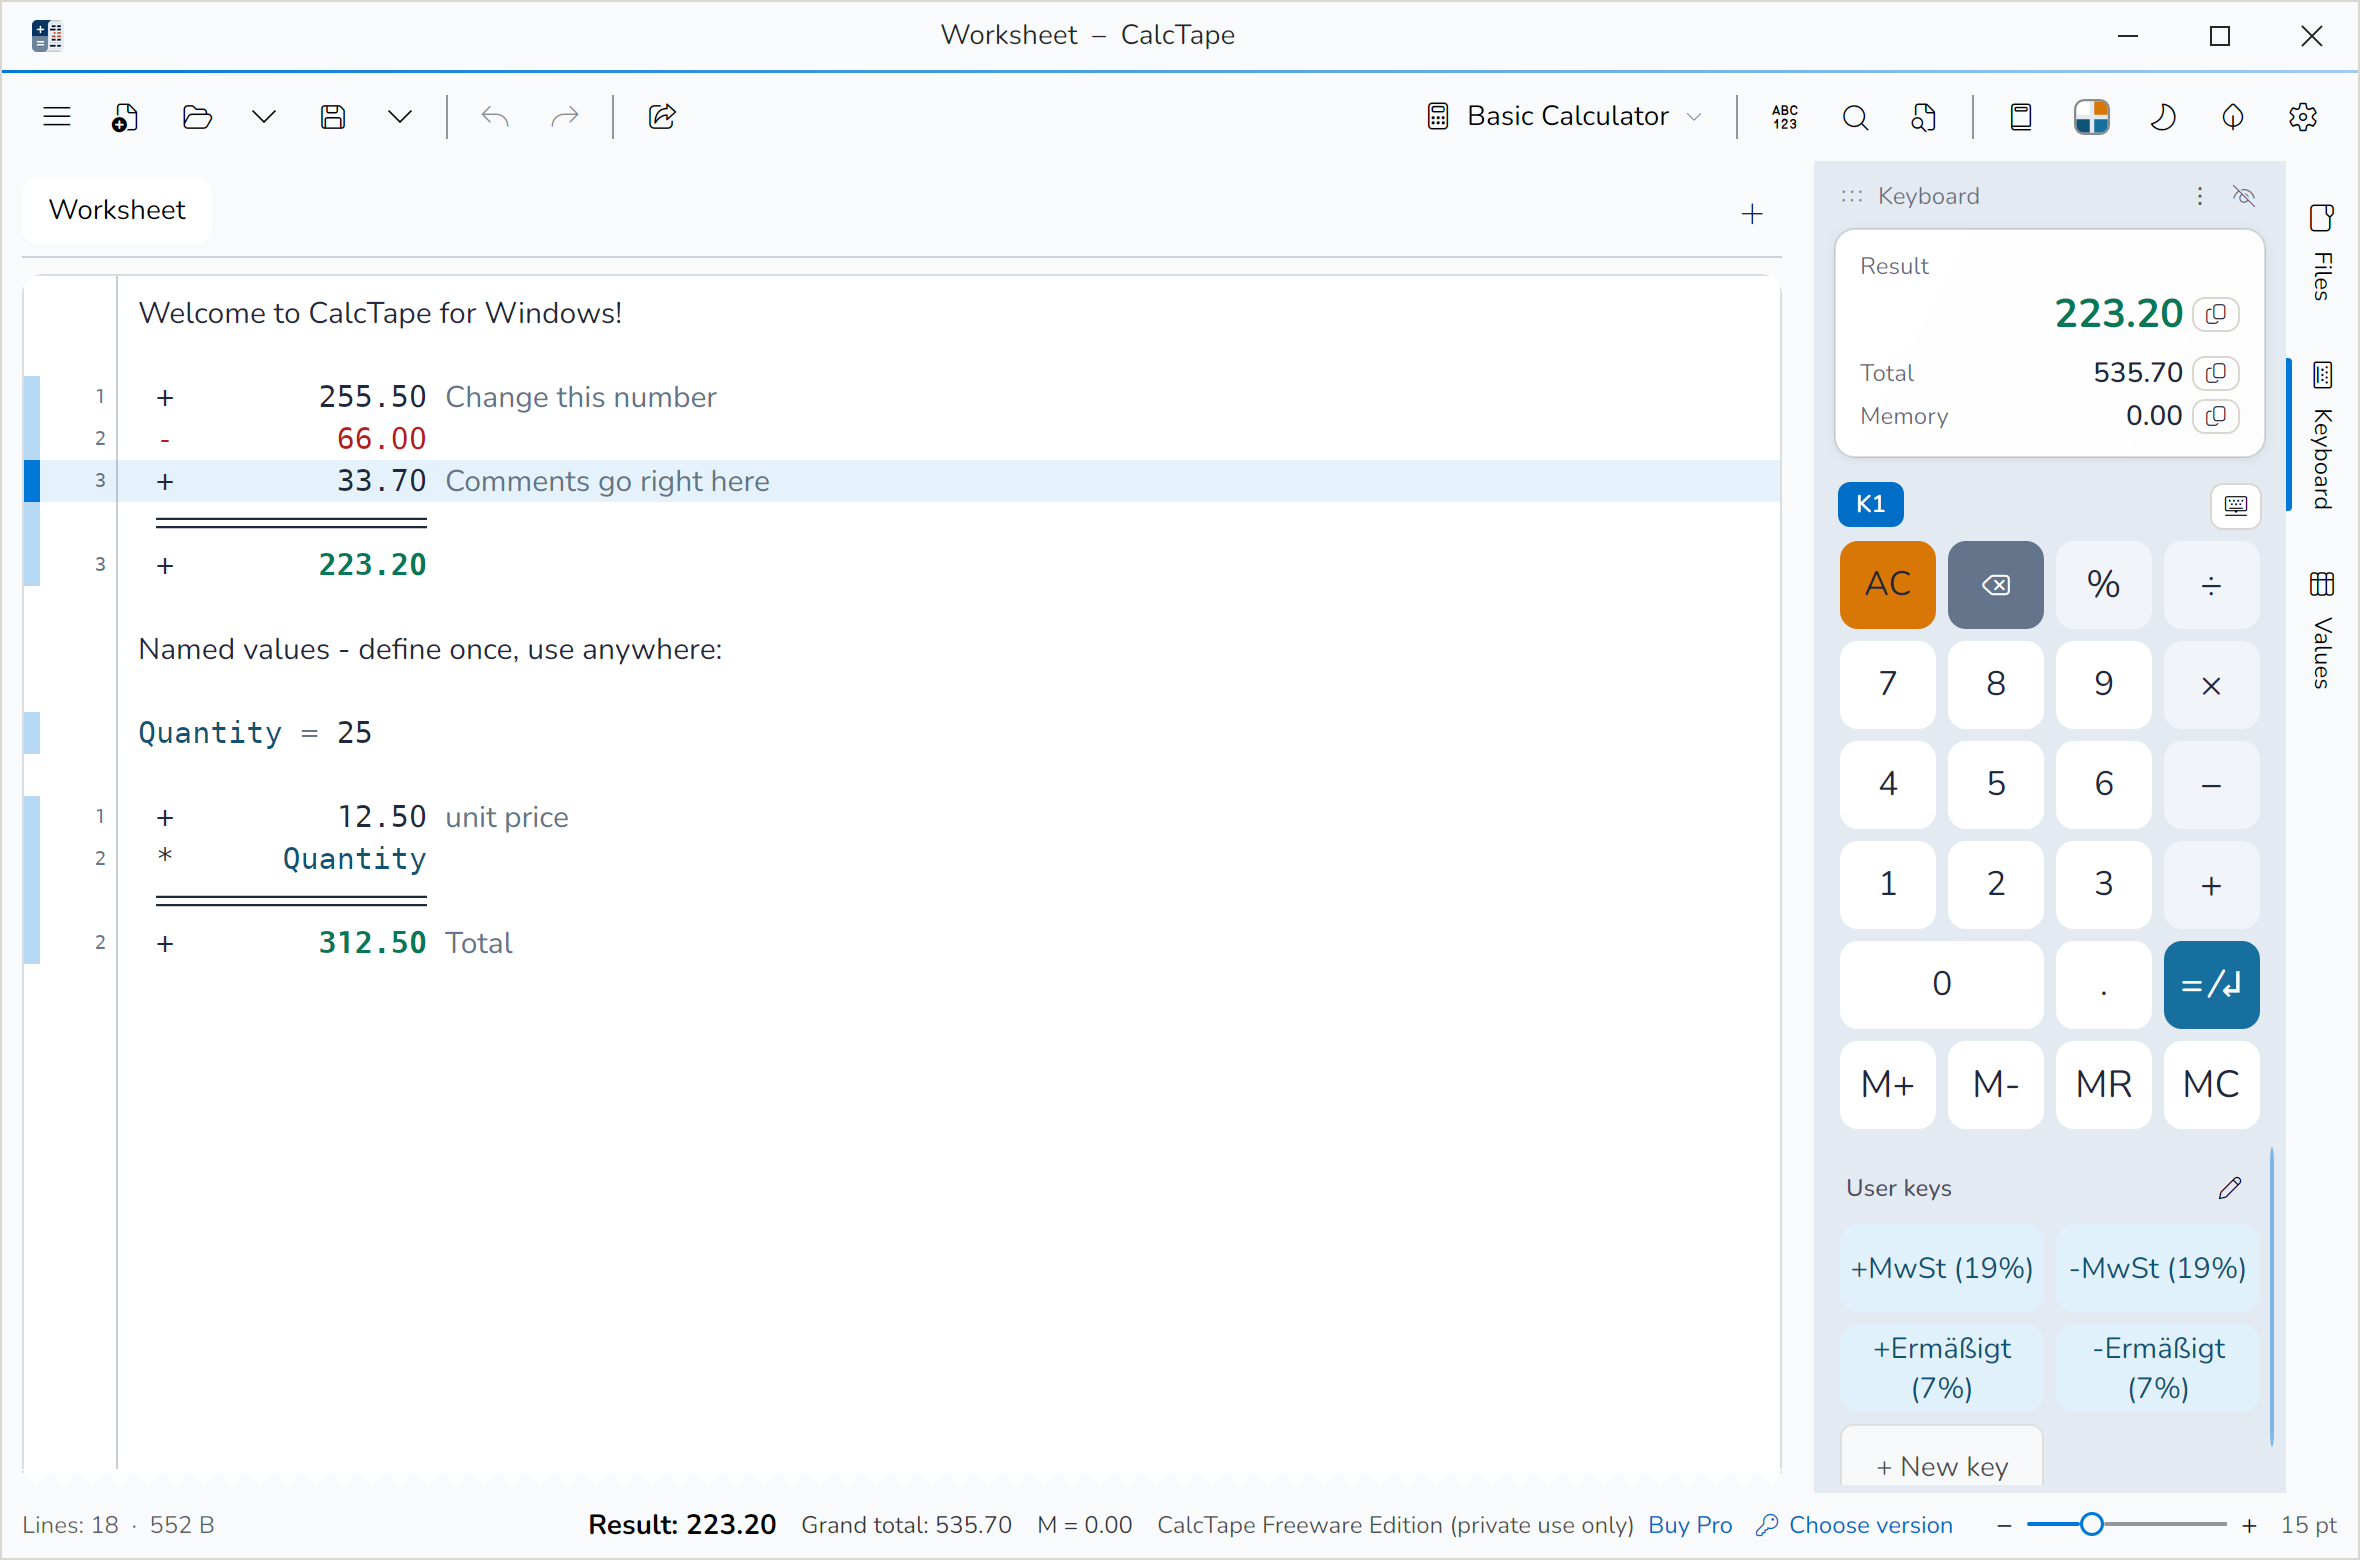The image size is (2360, 1560).
Task: Click the Buy Pro link
Action: [x=1690, y=1525]
